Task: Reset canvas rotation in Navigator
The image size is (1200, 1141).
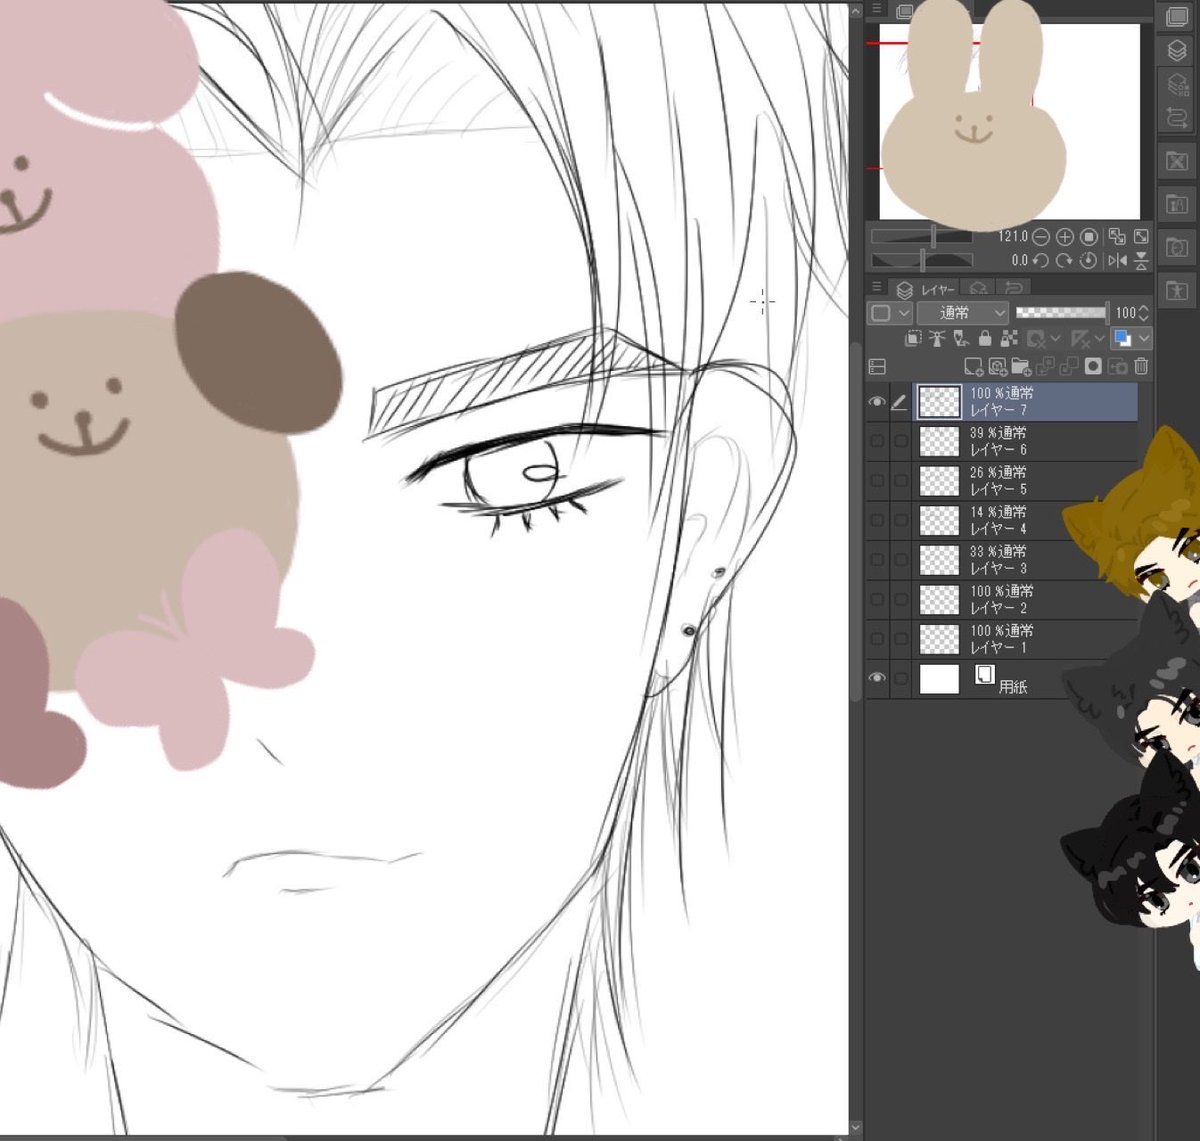Action: [x=1088, y=260]
